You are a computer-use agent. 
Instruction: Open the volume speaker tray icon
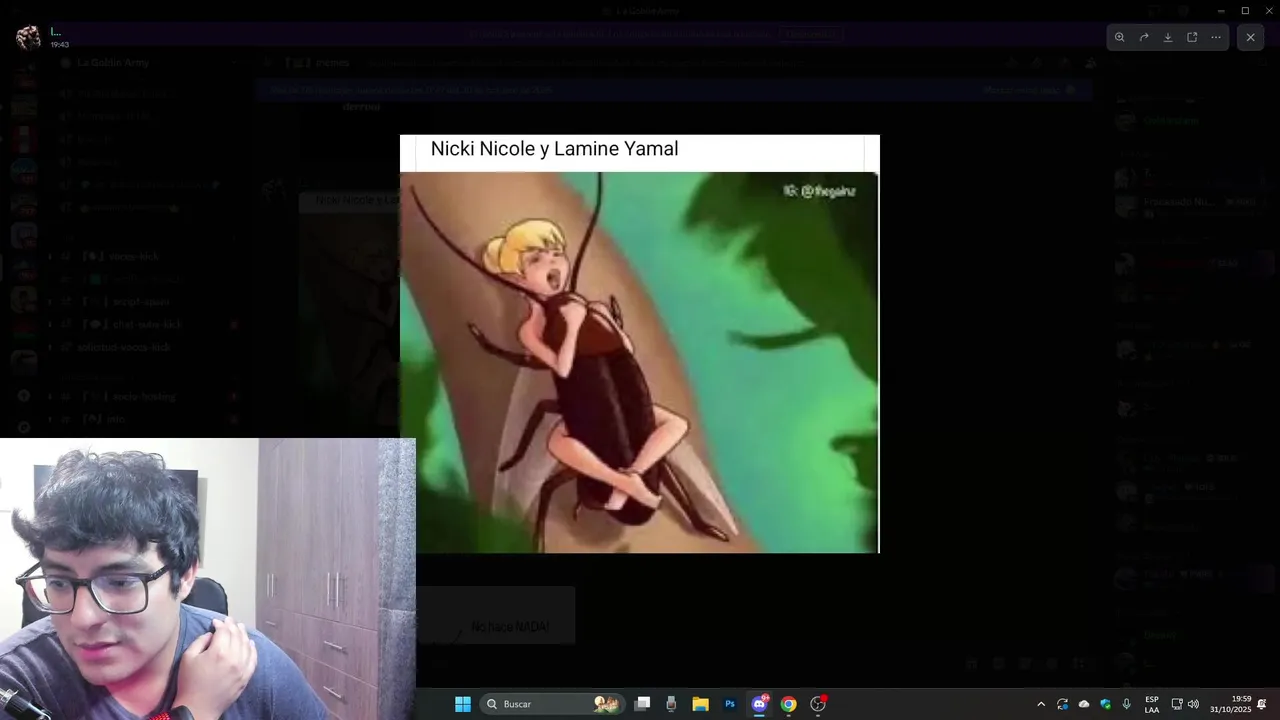pos(1193,704)
